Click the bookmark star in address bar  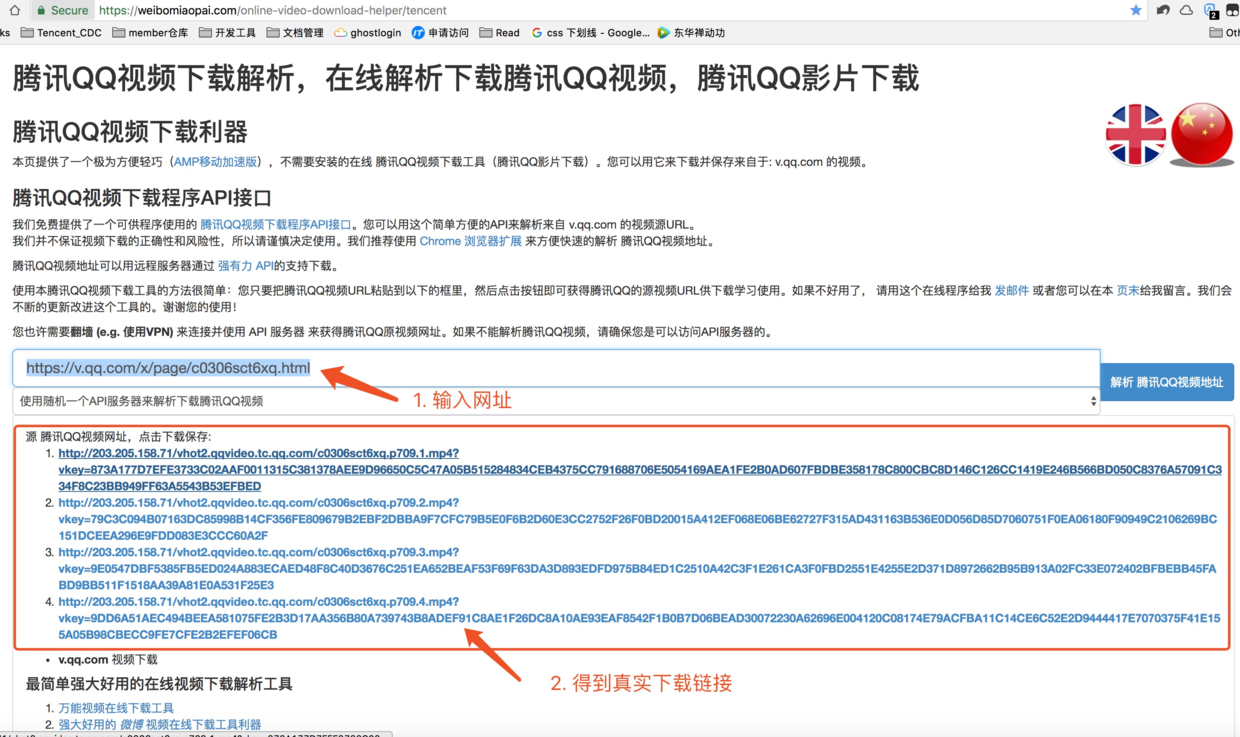tap(1135, 10)
